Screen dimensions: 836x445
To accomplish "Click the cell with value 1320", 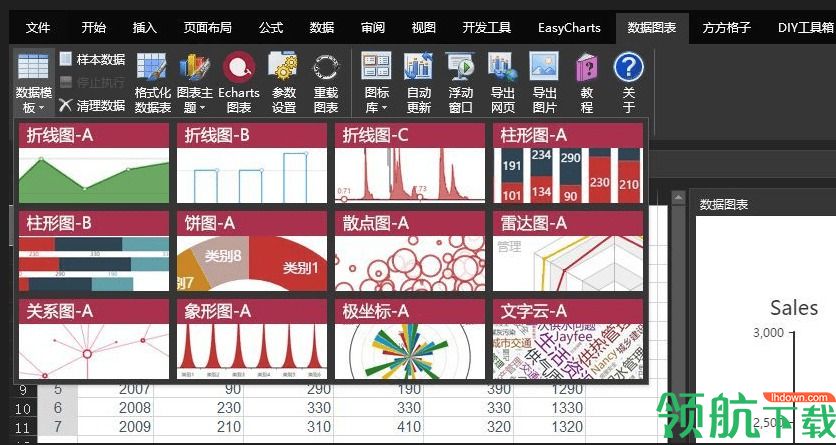I will click(550, 427).
